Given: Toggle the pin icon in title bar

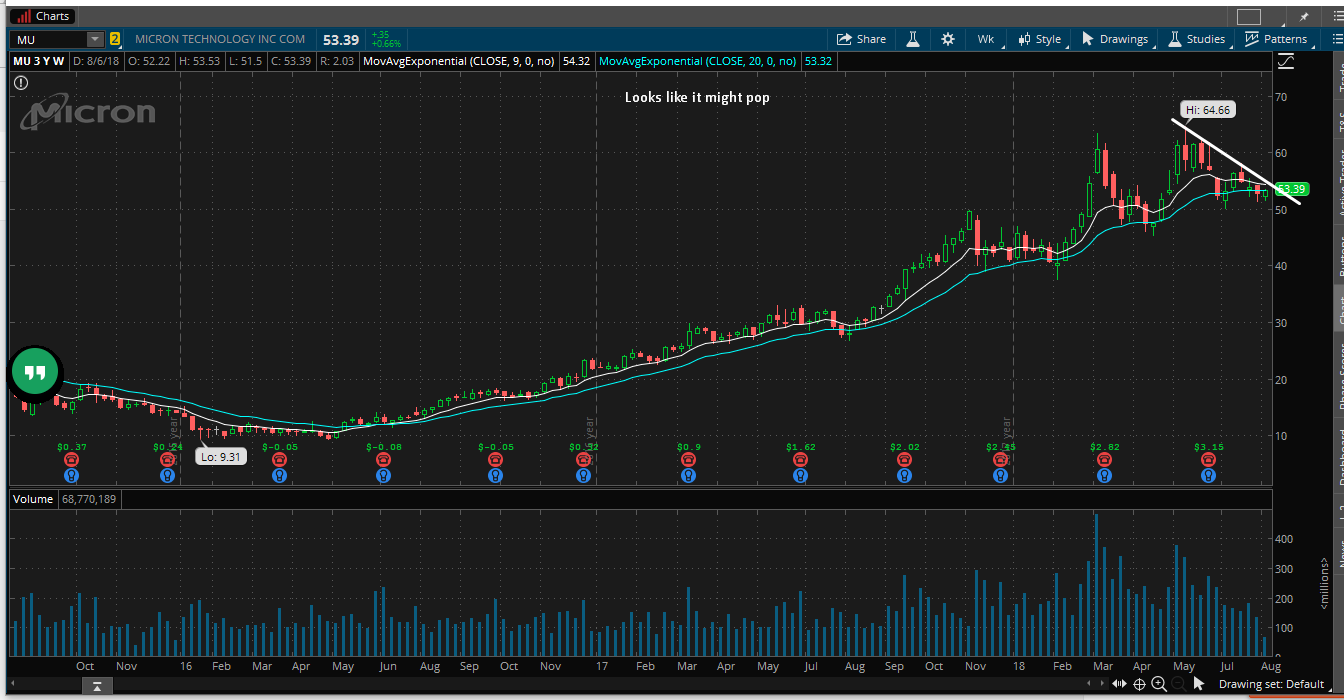Looking at the screenshot, I should tap(1304, 16).
